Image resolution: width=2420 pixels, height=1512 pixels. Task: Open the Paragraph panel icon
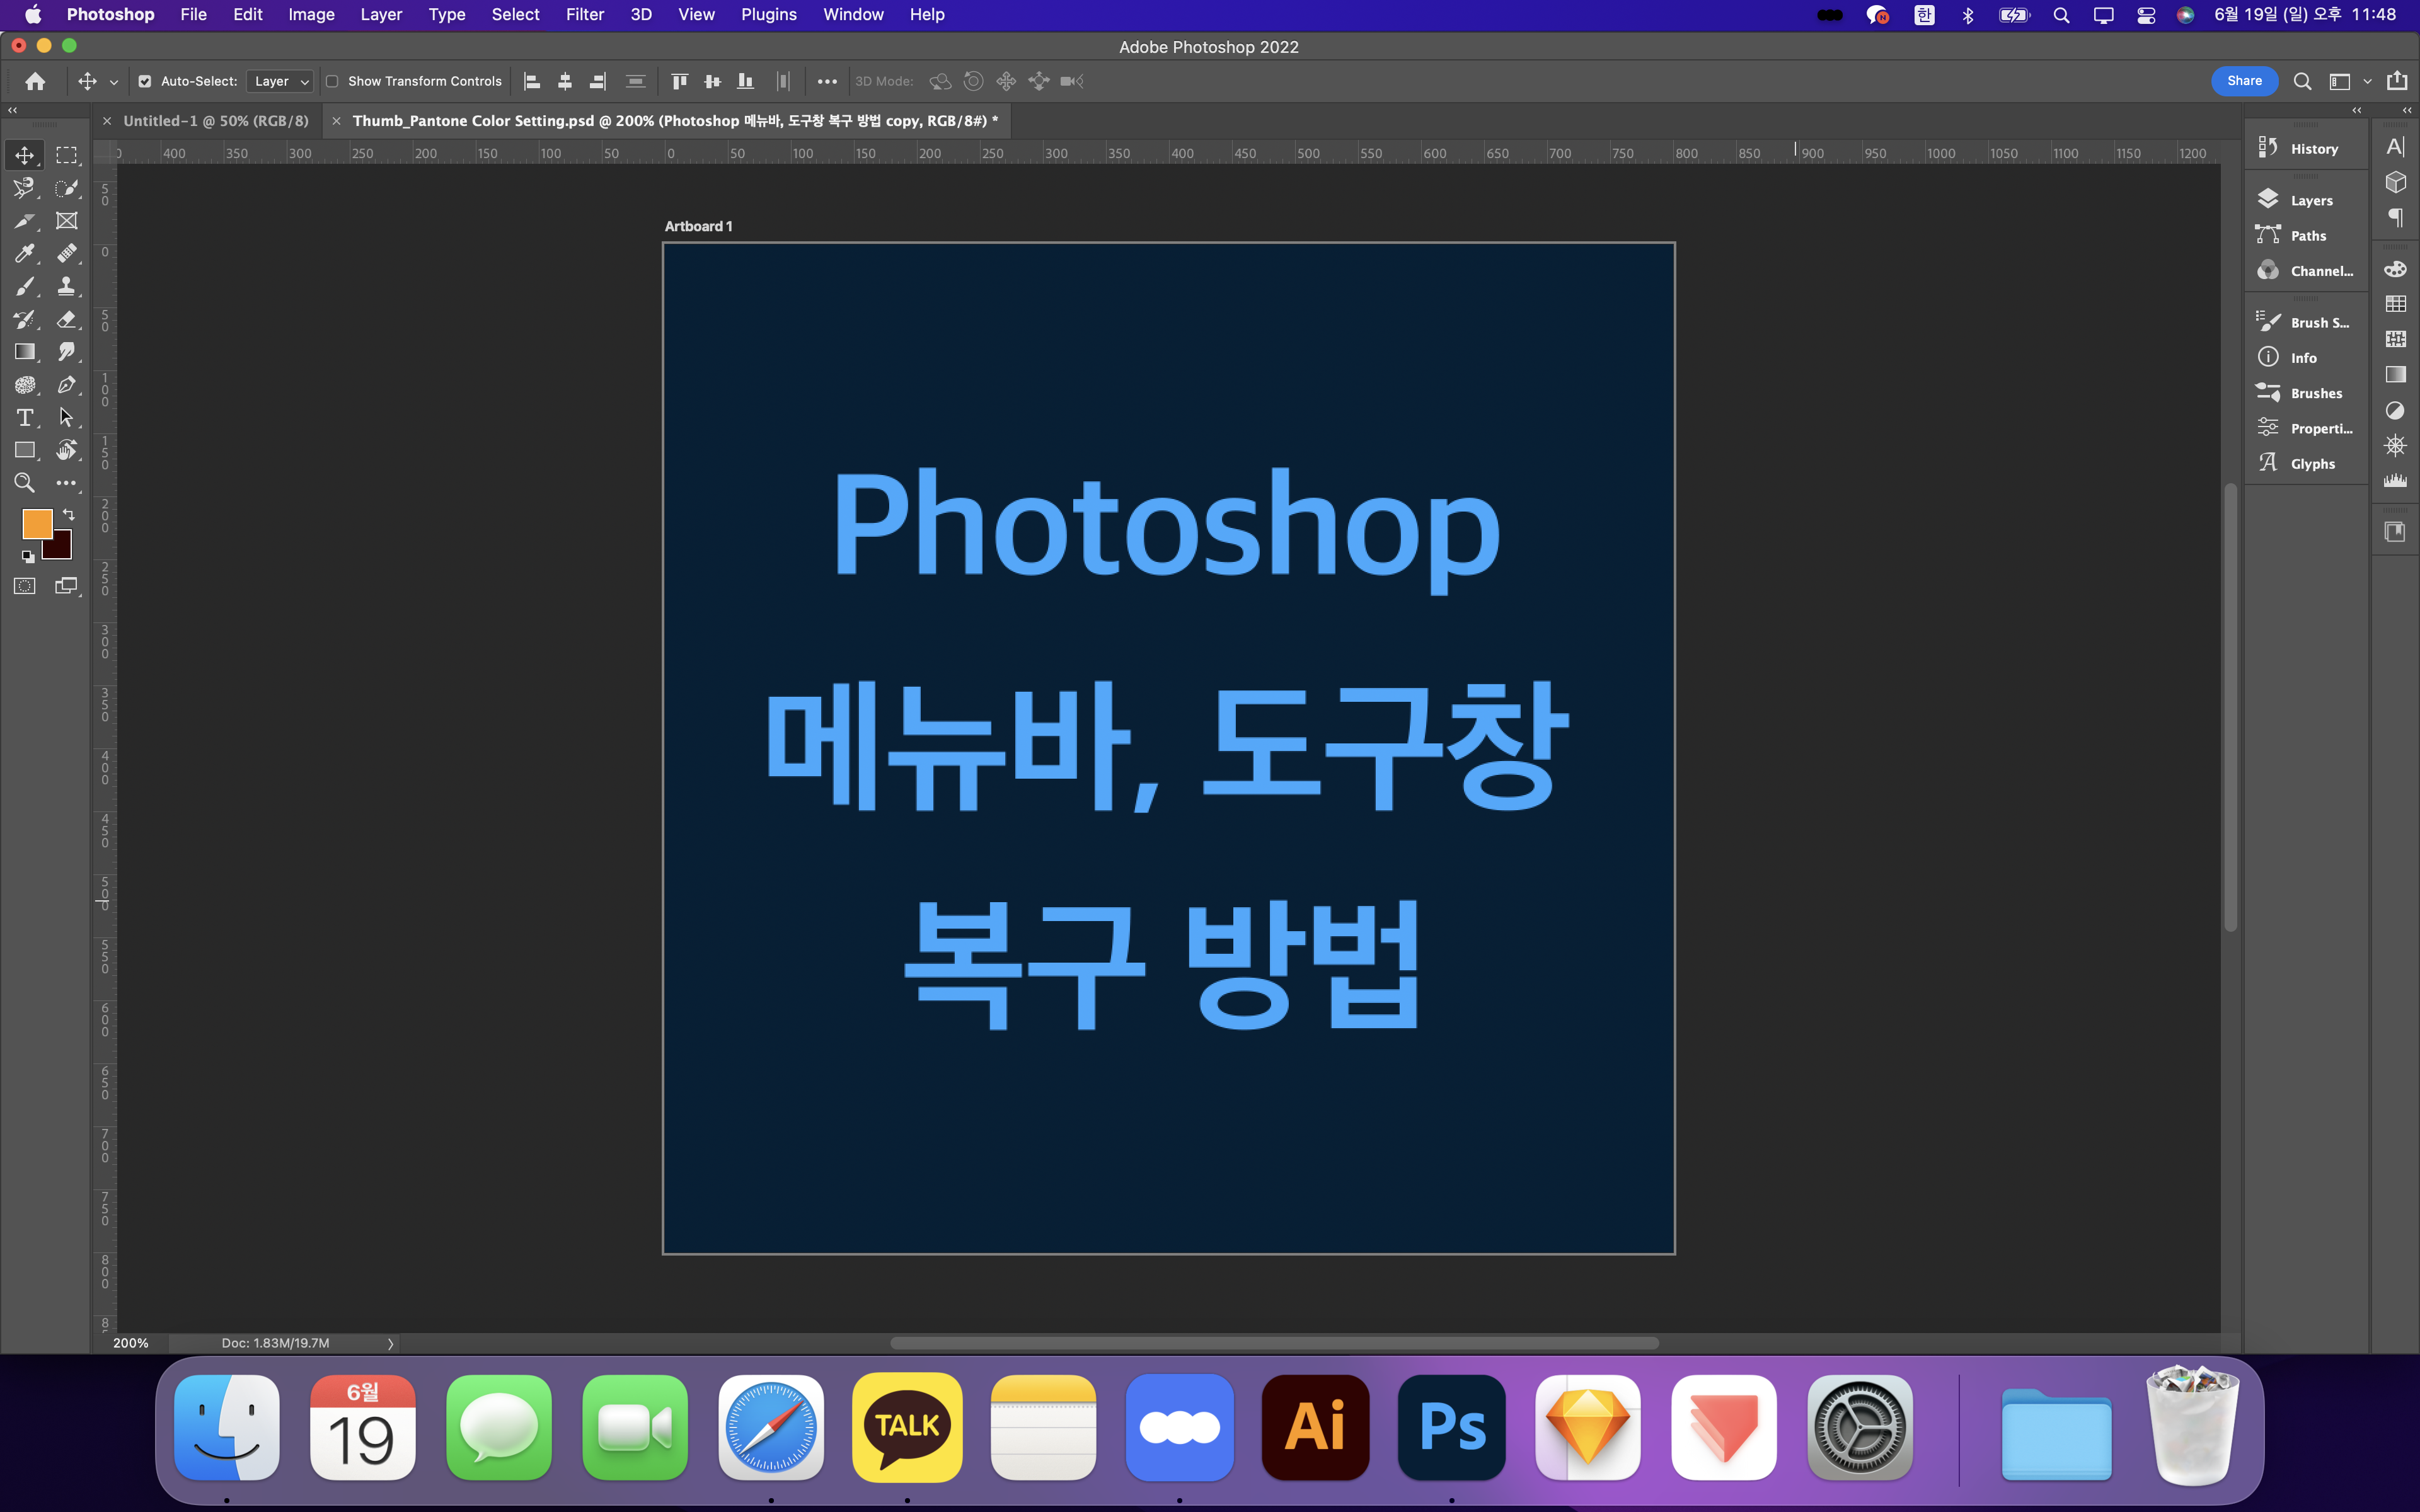[2395, 217]
